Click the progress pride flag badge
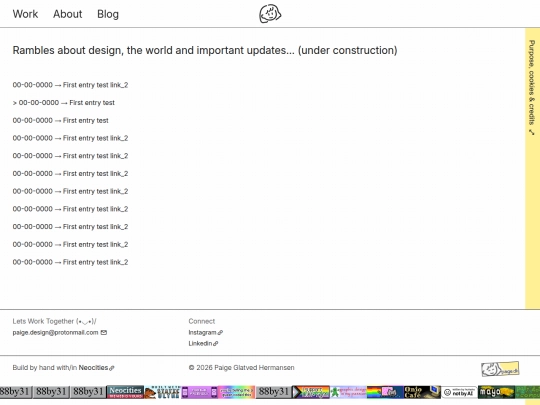This screenshot has height=405, width=540. click(x=311, y=392)
